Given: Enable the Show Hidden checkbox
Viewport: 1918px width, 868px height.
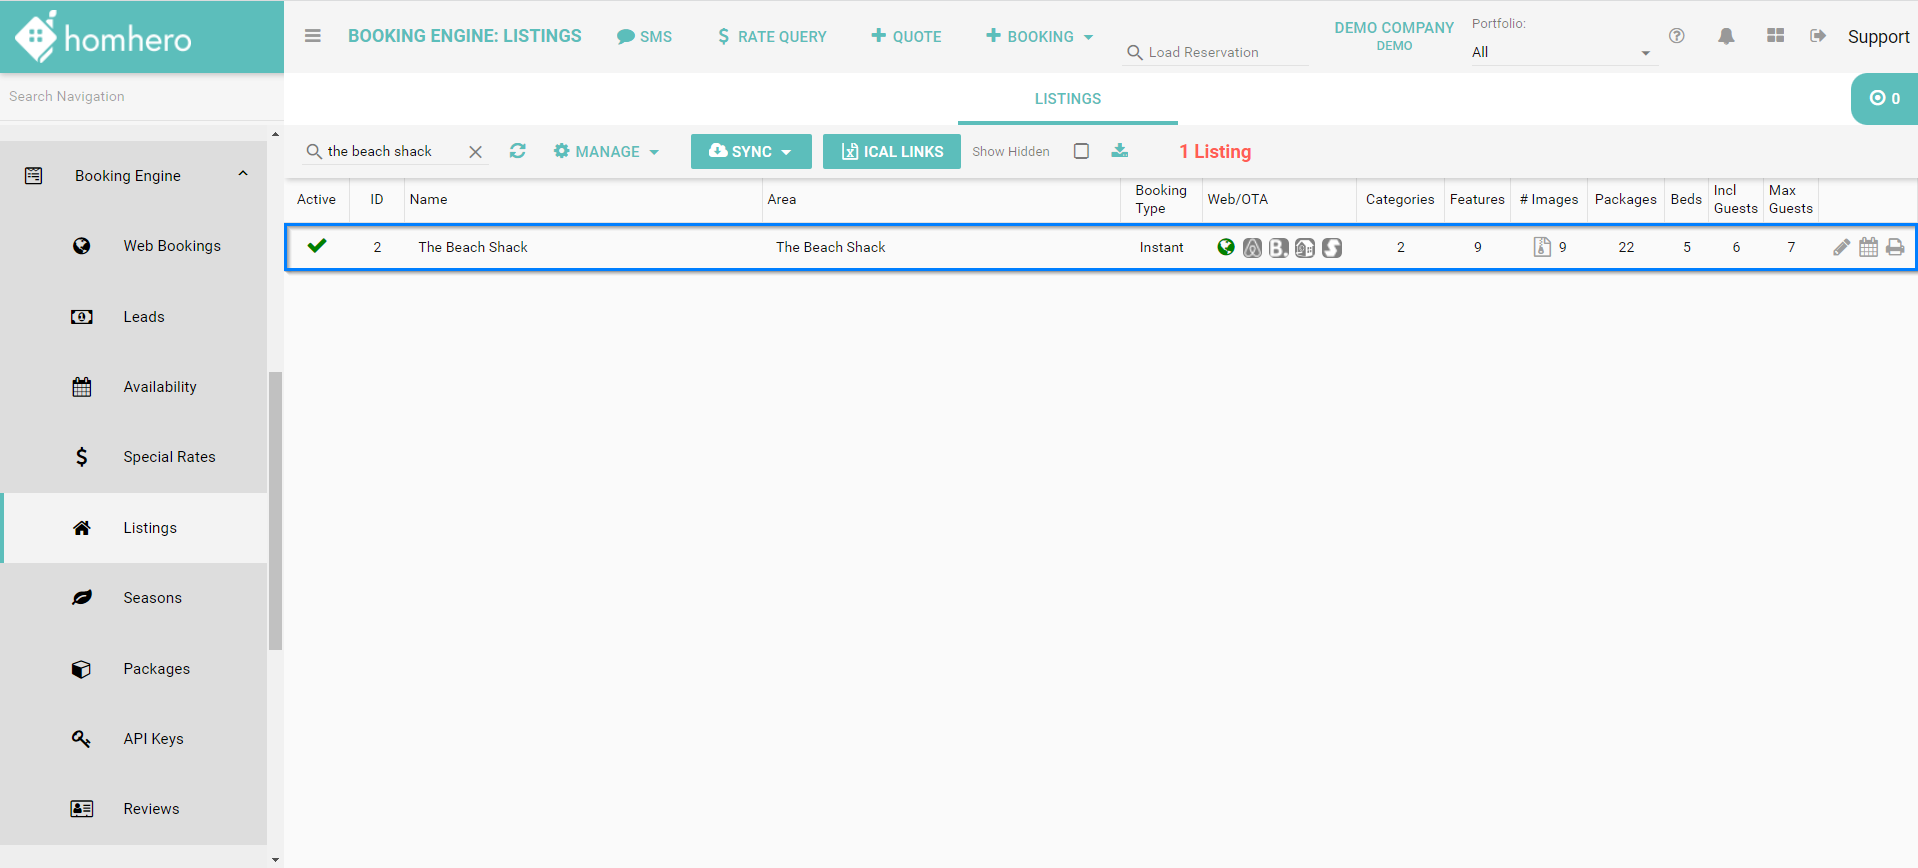Looking at the screenshot, I should click(1081, 151).
